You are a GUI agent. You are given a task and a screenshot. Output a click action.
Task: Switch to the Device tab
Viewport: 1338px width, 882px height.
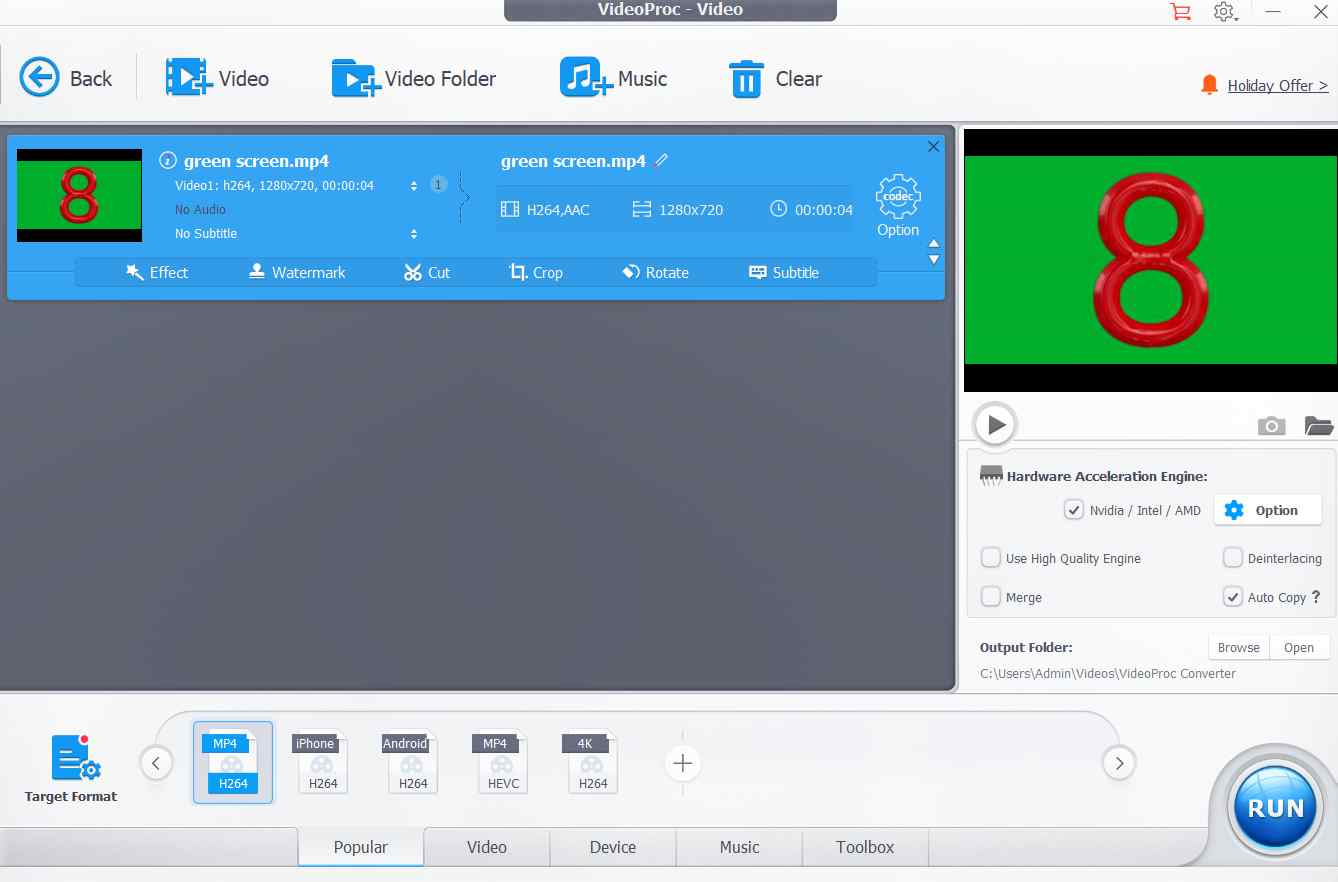pos(613,847)
